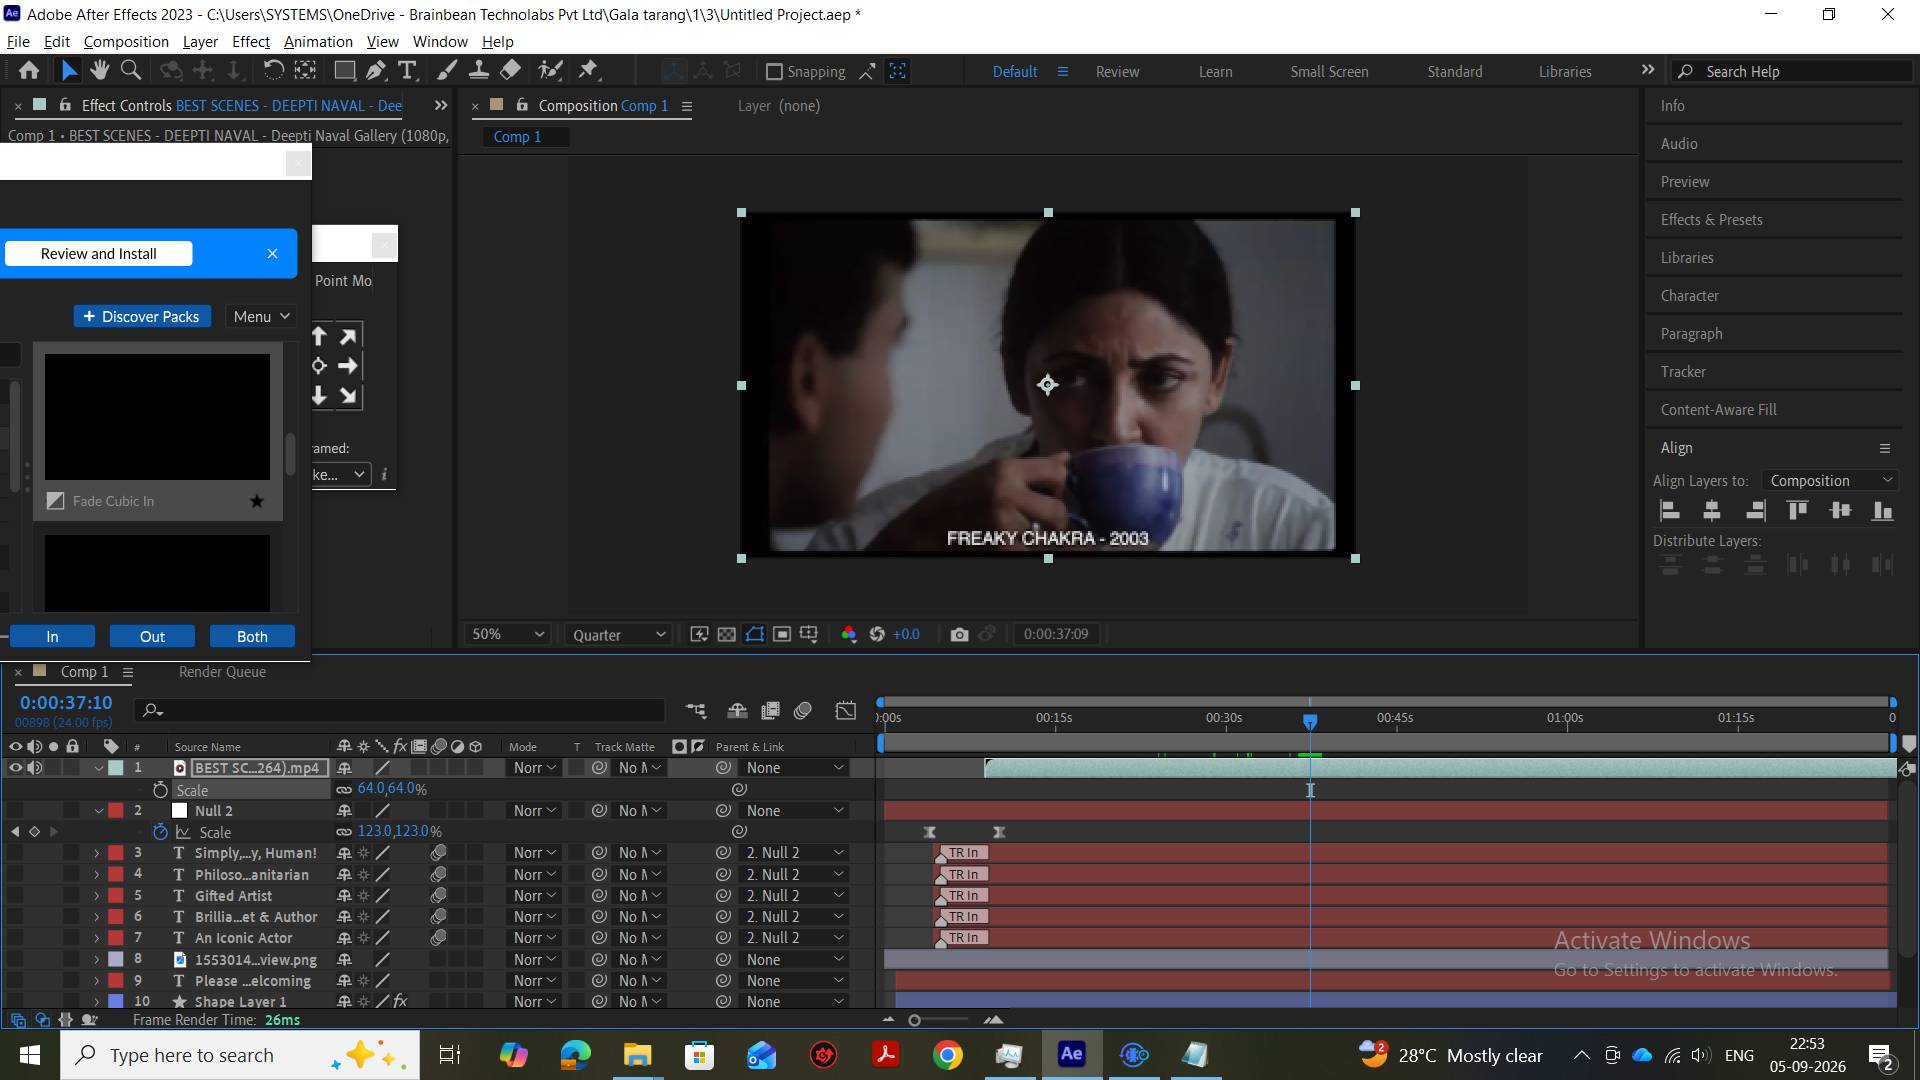
Task: Expand the Simply,...y, Human! layer
Action: 97,853
